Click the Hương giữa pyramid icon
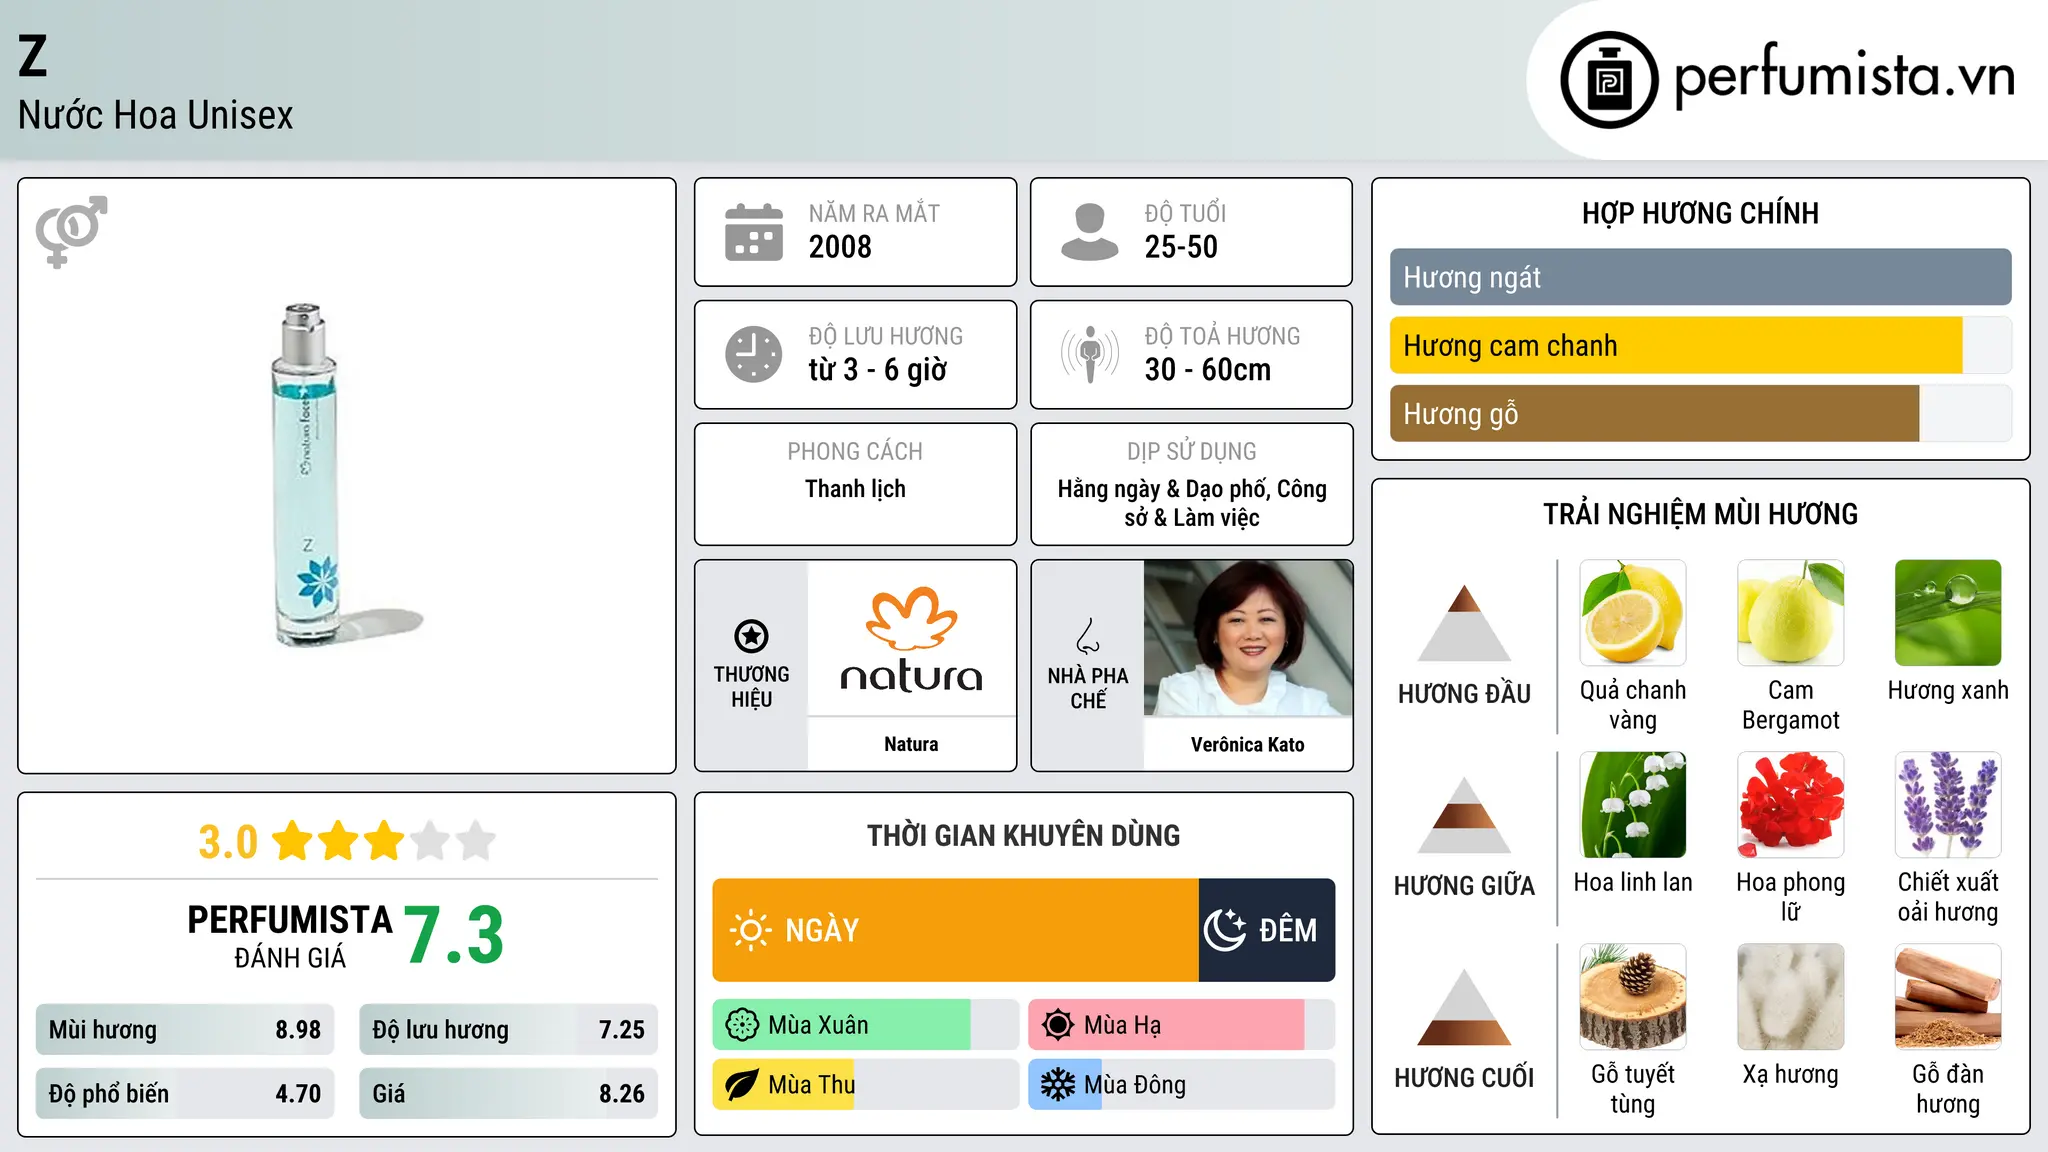The height and width of the screenshot is (1152, 2048). pyautogui.click(x=1464, y=815)
